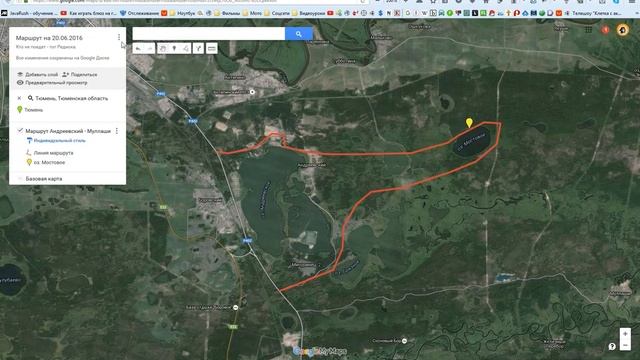Click the map title Маршрут на 20.06.2016

tap(49, 38)
